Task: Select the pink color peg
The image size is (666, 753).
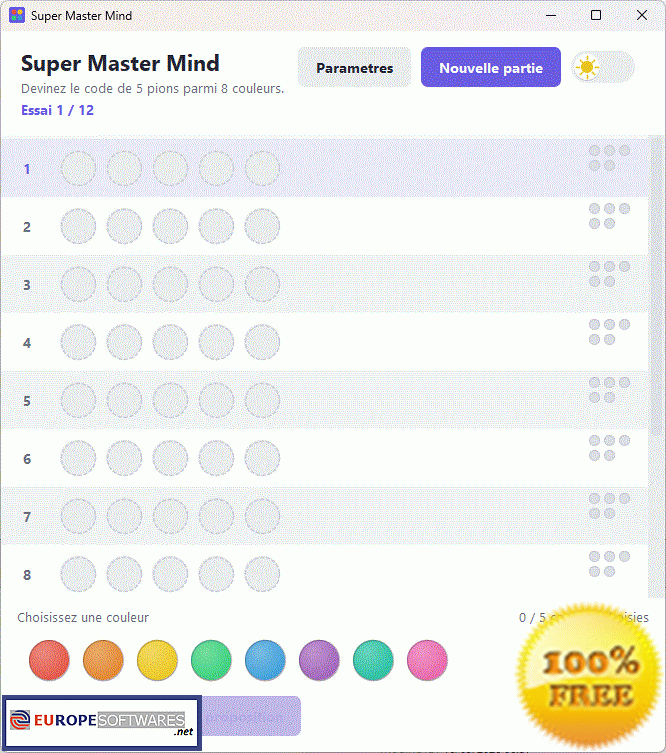Action: (427, 660)
